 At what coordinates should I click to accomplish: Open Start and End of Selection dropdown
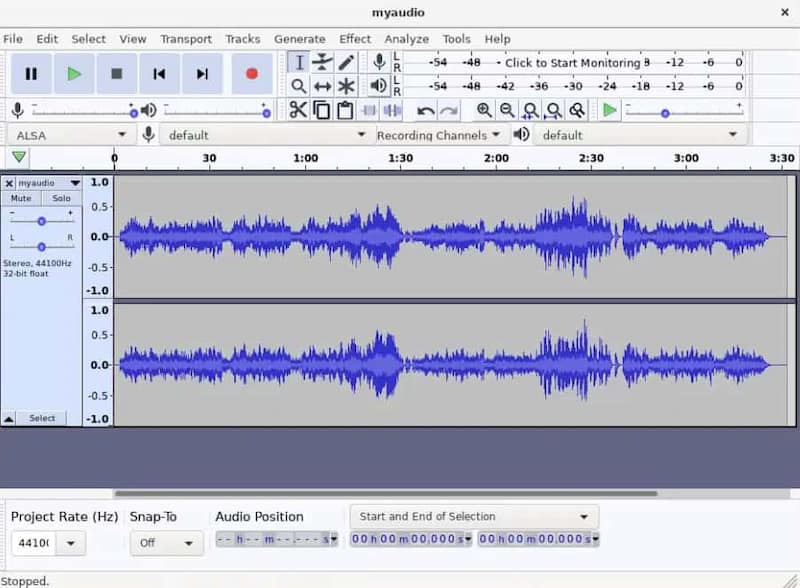point(474,516)
